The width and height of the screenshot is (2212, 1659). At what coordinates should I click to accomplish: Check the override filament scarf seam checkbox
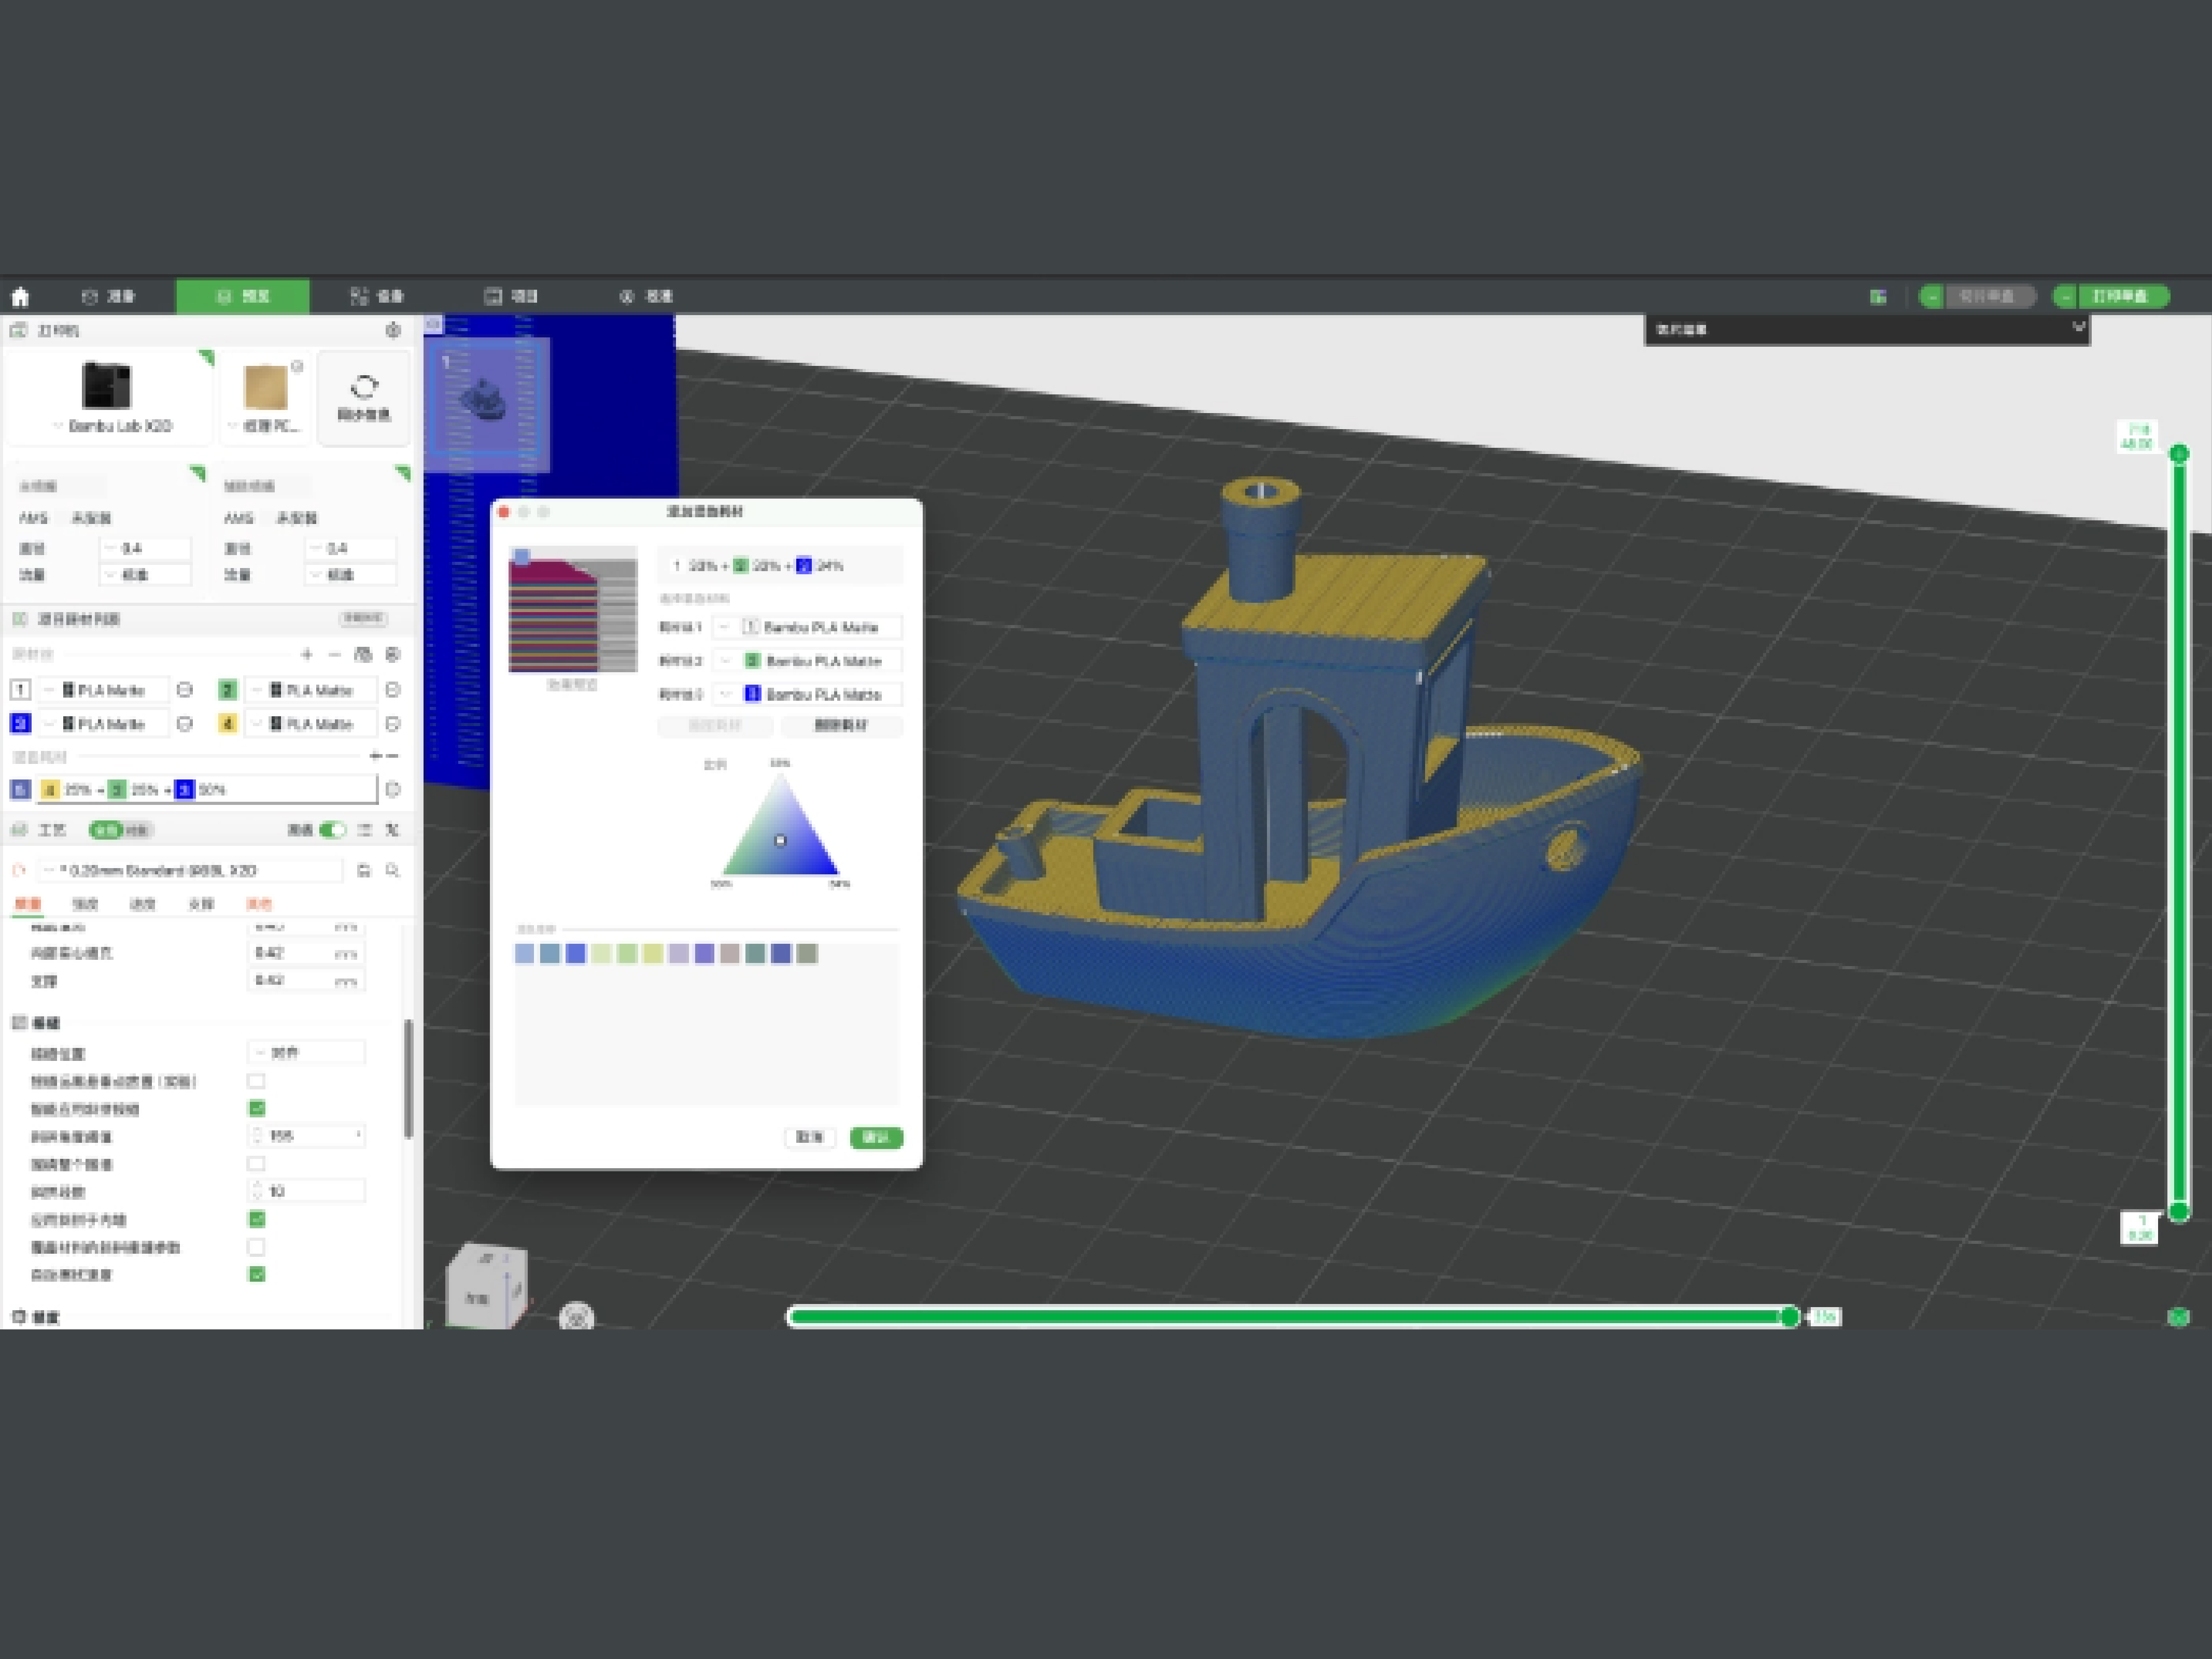[x=256, y=1247]
